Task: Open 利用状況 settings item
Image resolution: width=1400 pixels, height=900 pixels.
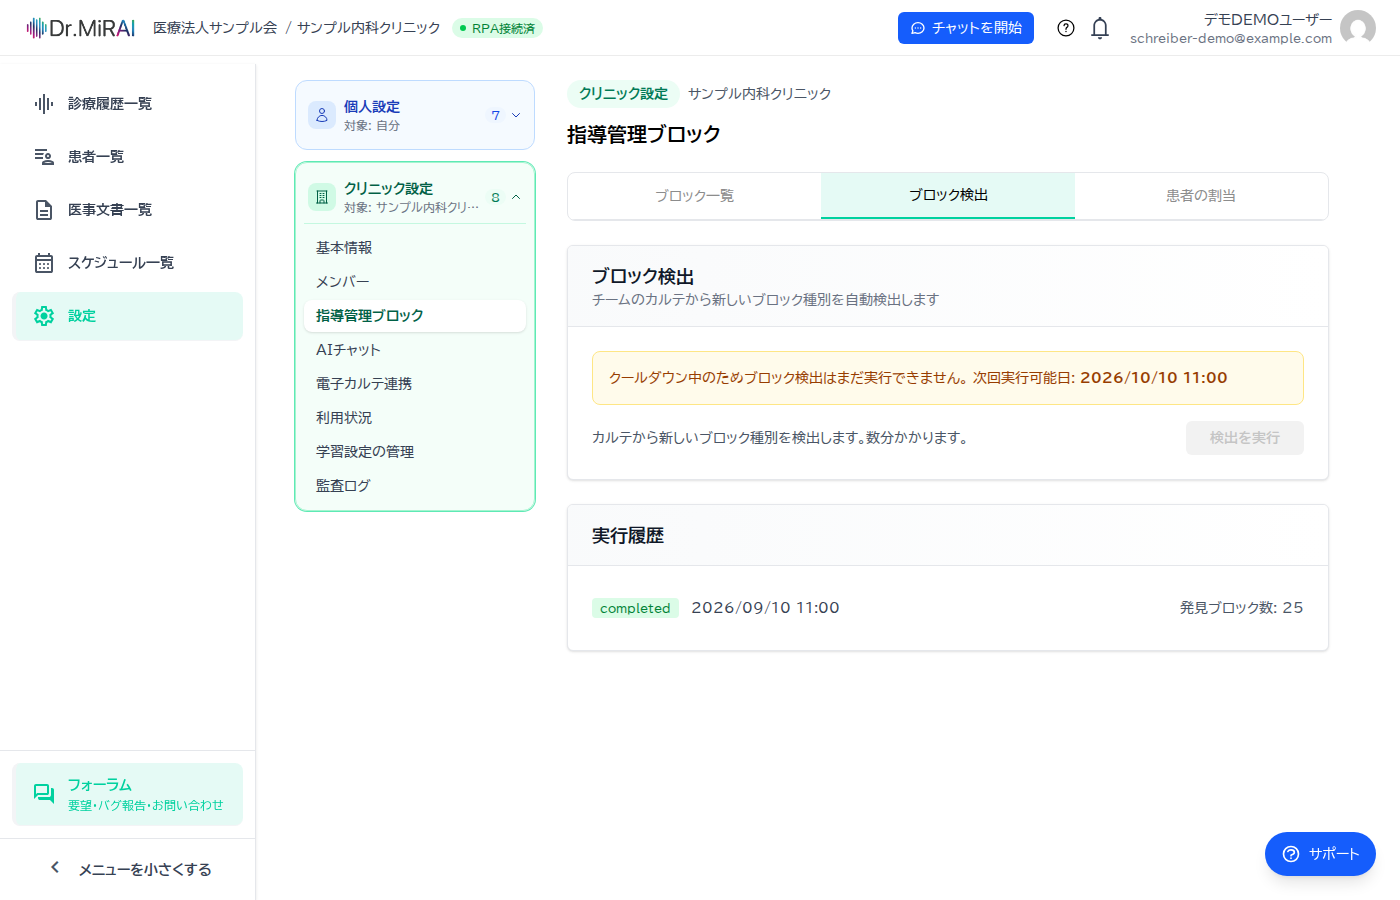Action: pos(415,418)
